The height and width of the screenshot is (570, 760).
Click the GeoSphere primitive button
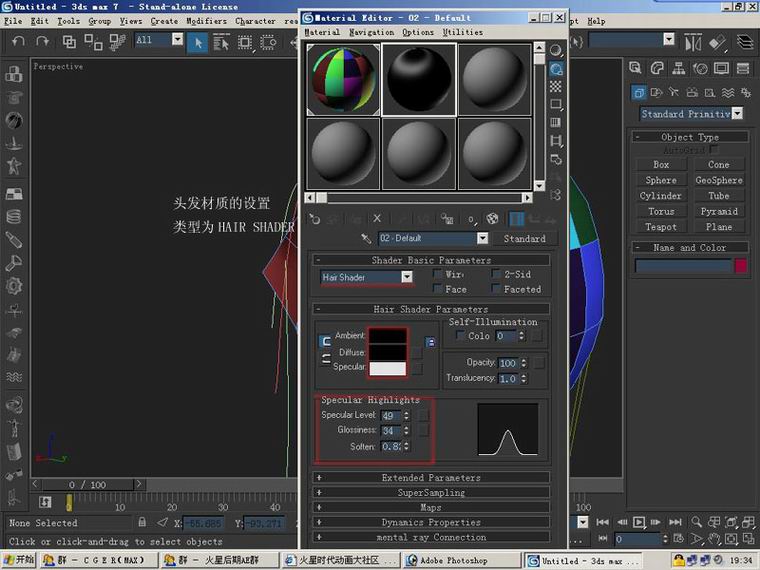coord(719,180)
